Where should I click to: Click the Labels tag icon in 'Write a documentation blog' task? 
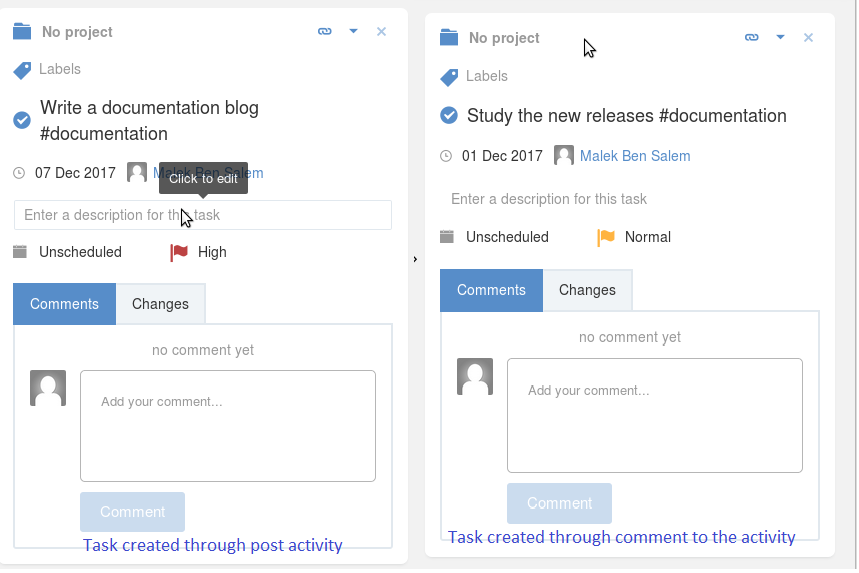tap(22, 71)
